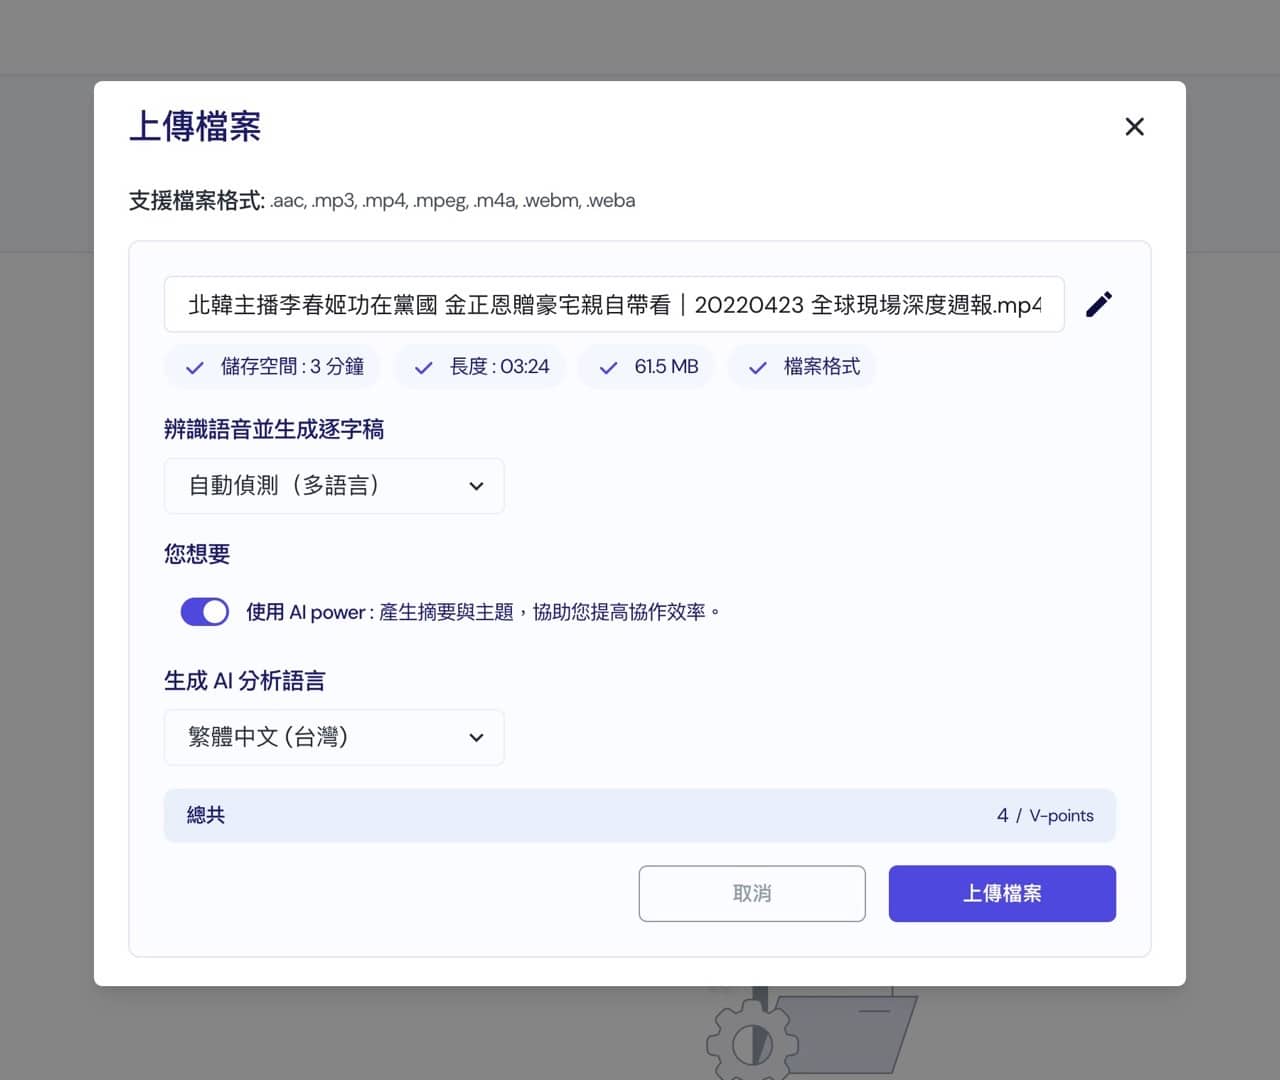Click the 上傳檔案 dialog title
Screen dimensions: 1280x1080
(195, 127)
